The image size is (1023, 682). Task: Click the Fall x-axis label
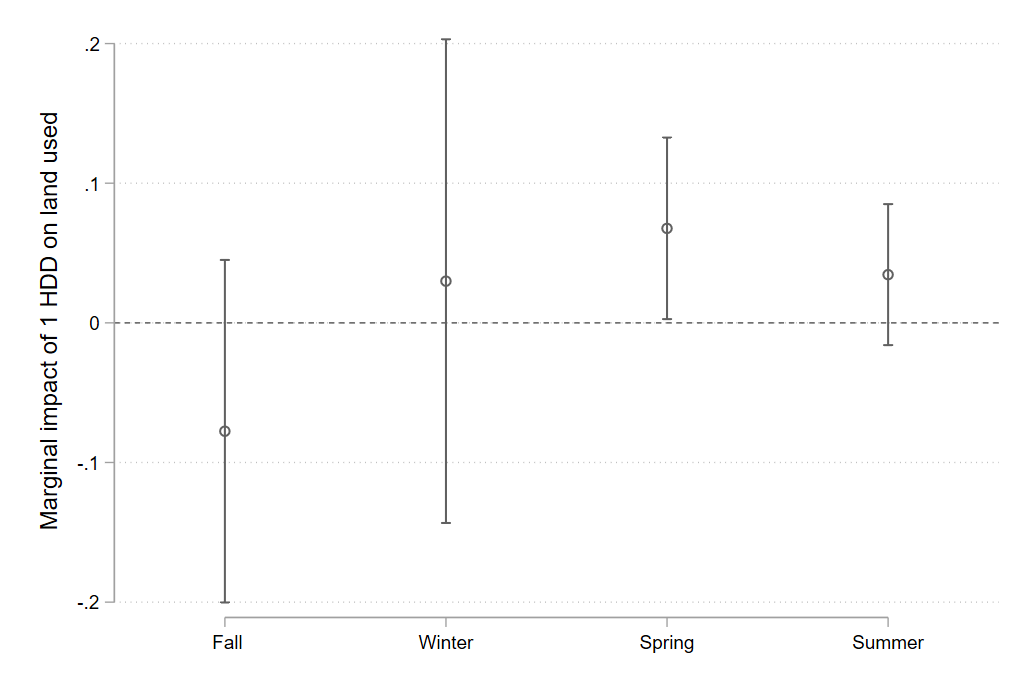tap(227, 643)
